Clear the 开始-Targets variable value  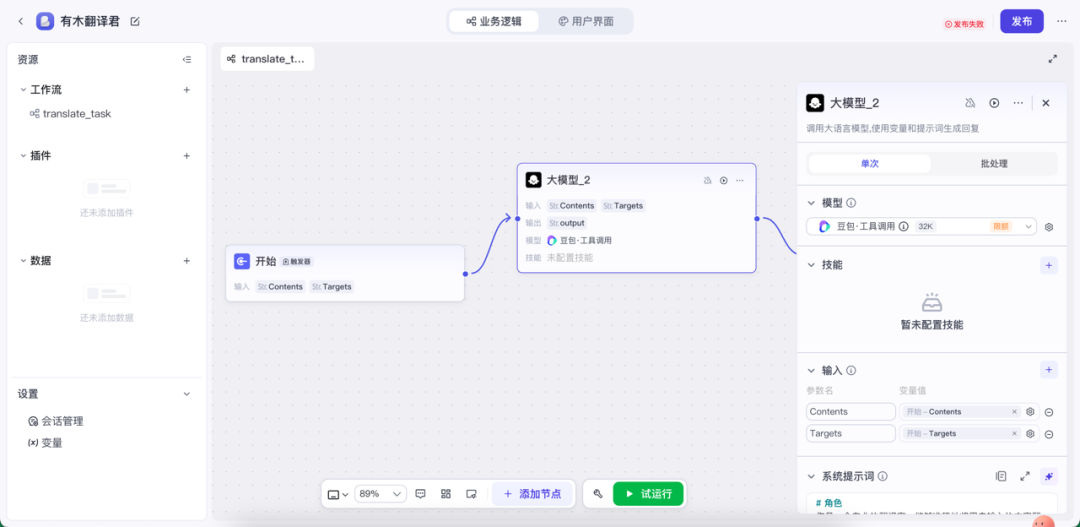pyautogui.click(x=1014, y=434)
